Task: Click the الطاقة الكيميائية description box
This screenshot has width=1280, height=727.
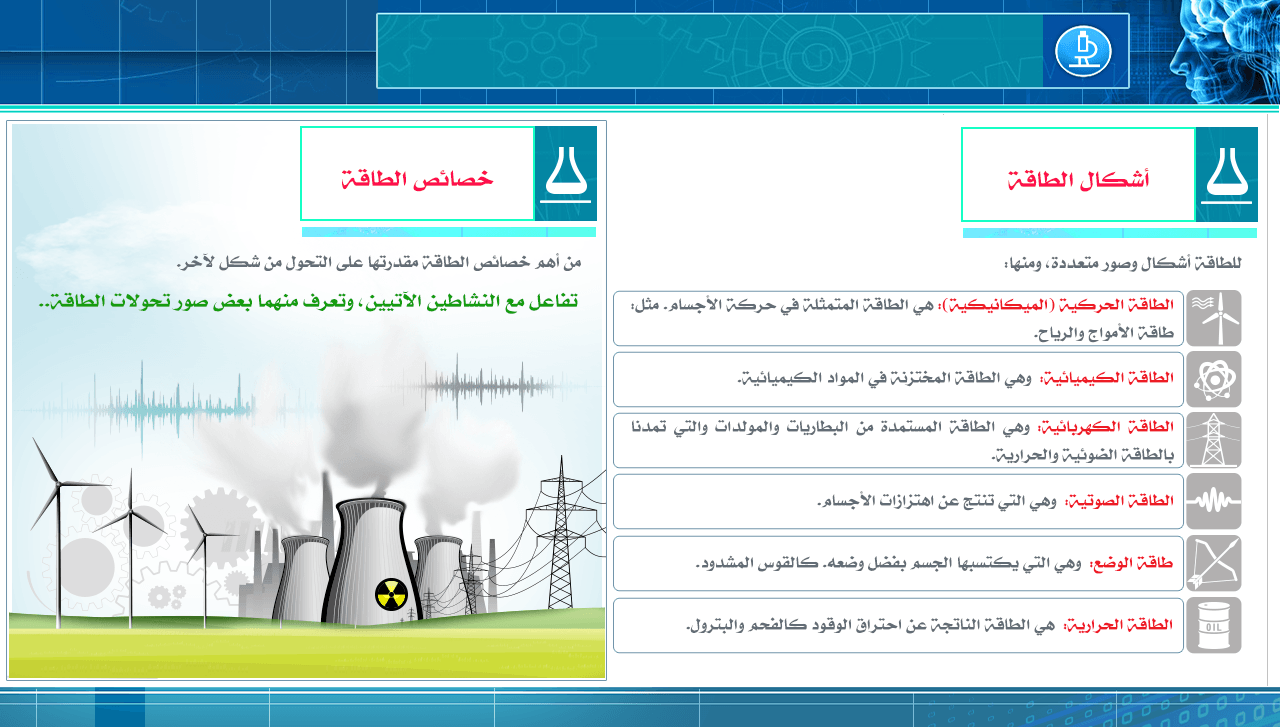Action: pyautogui.click(x=897, y=379)
